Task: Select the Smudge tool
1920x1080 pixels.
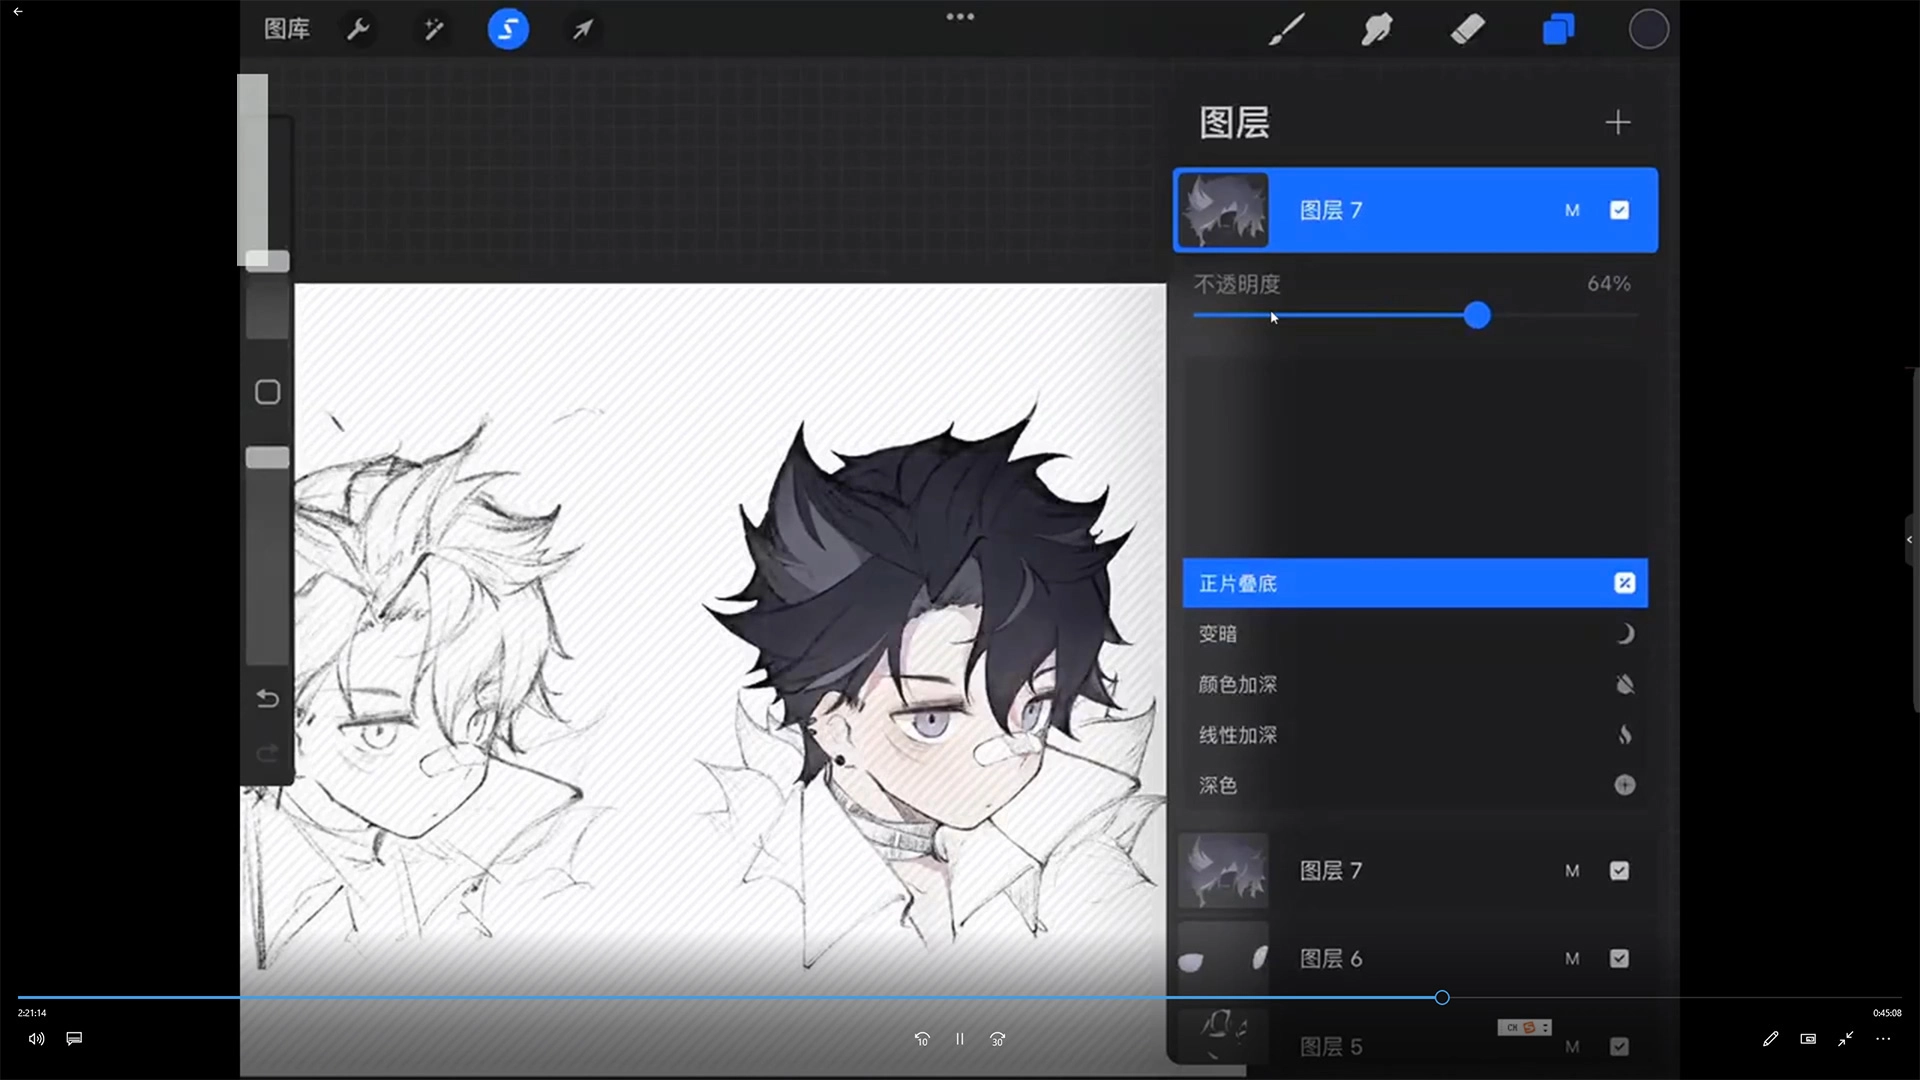Action: pyautogui.click(x=1377, y=29)
